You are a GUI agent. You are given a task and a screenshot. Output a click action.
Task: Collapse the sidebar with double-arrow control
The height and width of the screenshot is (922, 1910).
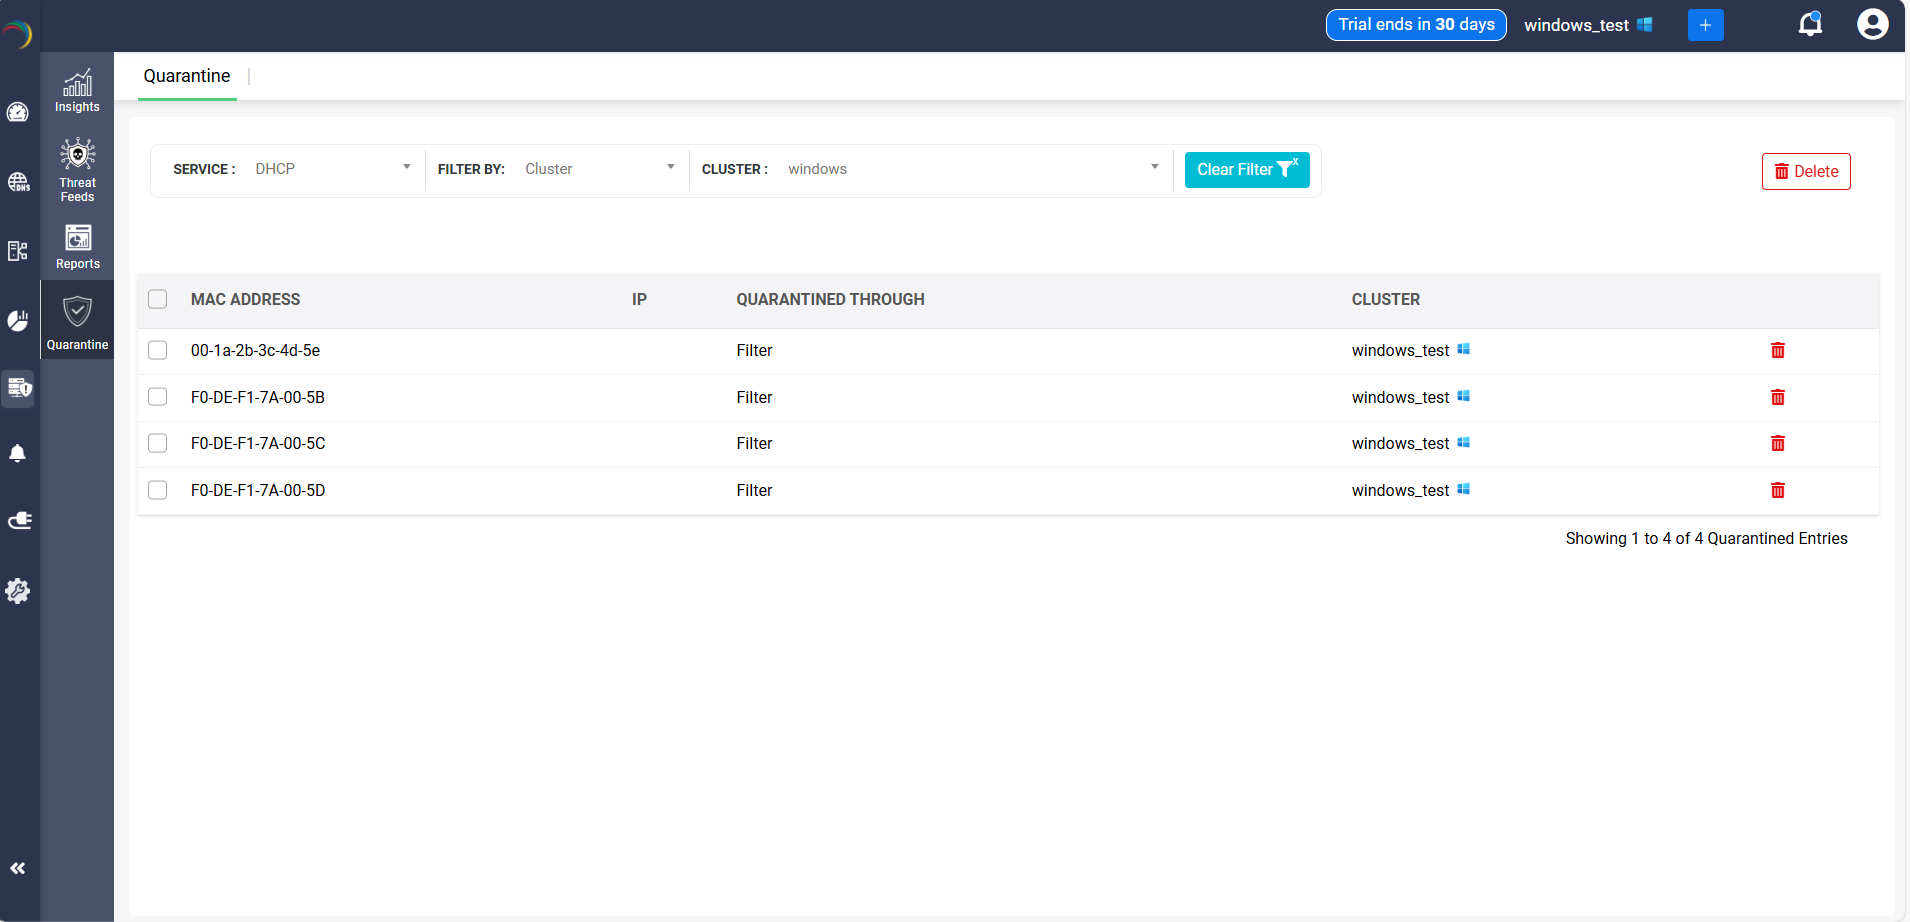(x=18, y=868)
